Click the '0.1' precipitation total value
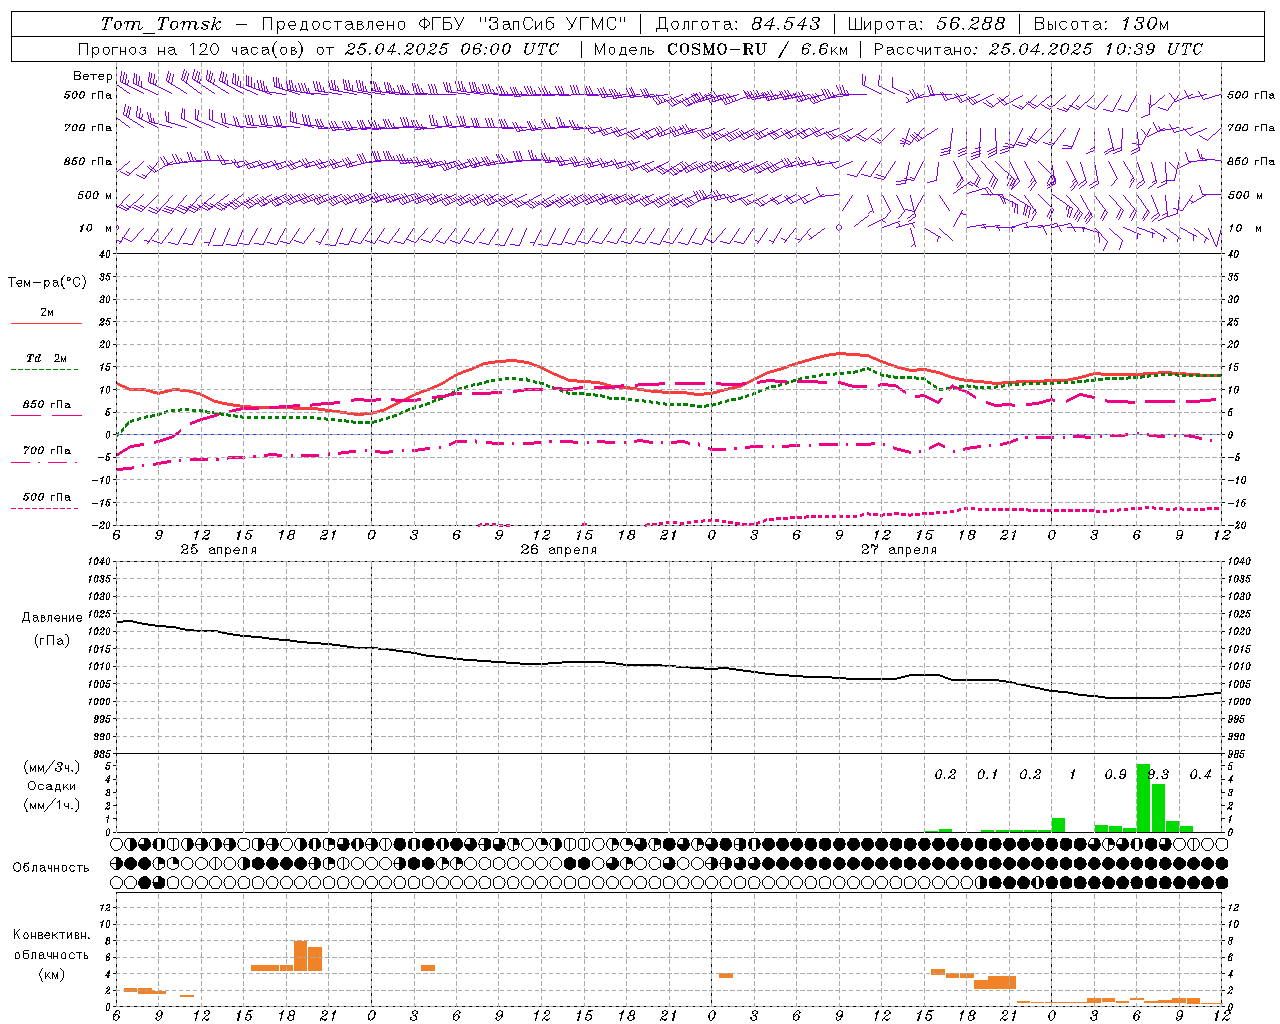The height and width of the screenshot is (1024, 1280). [x=987, y=775]
